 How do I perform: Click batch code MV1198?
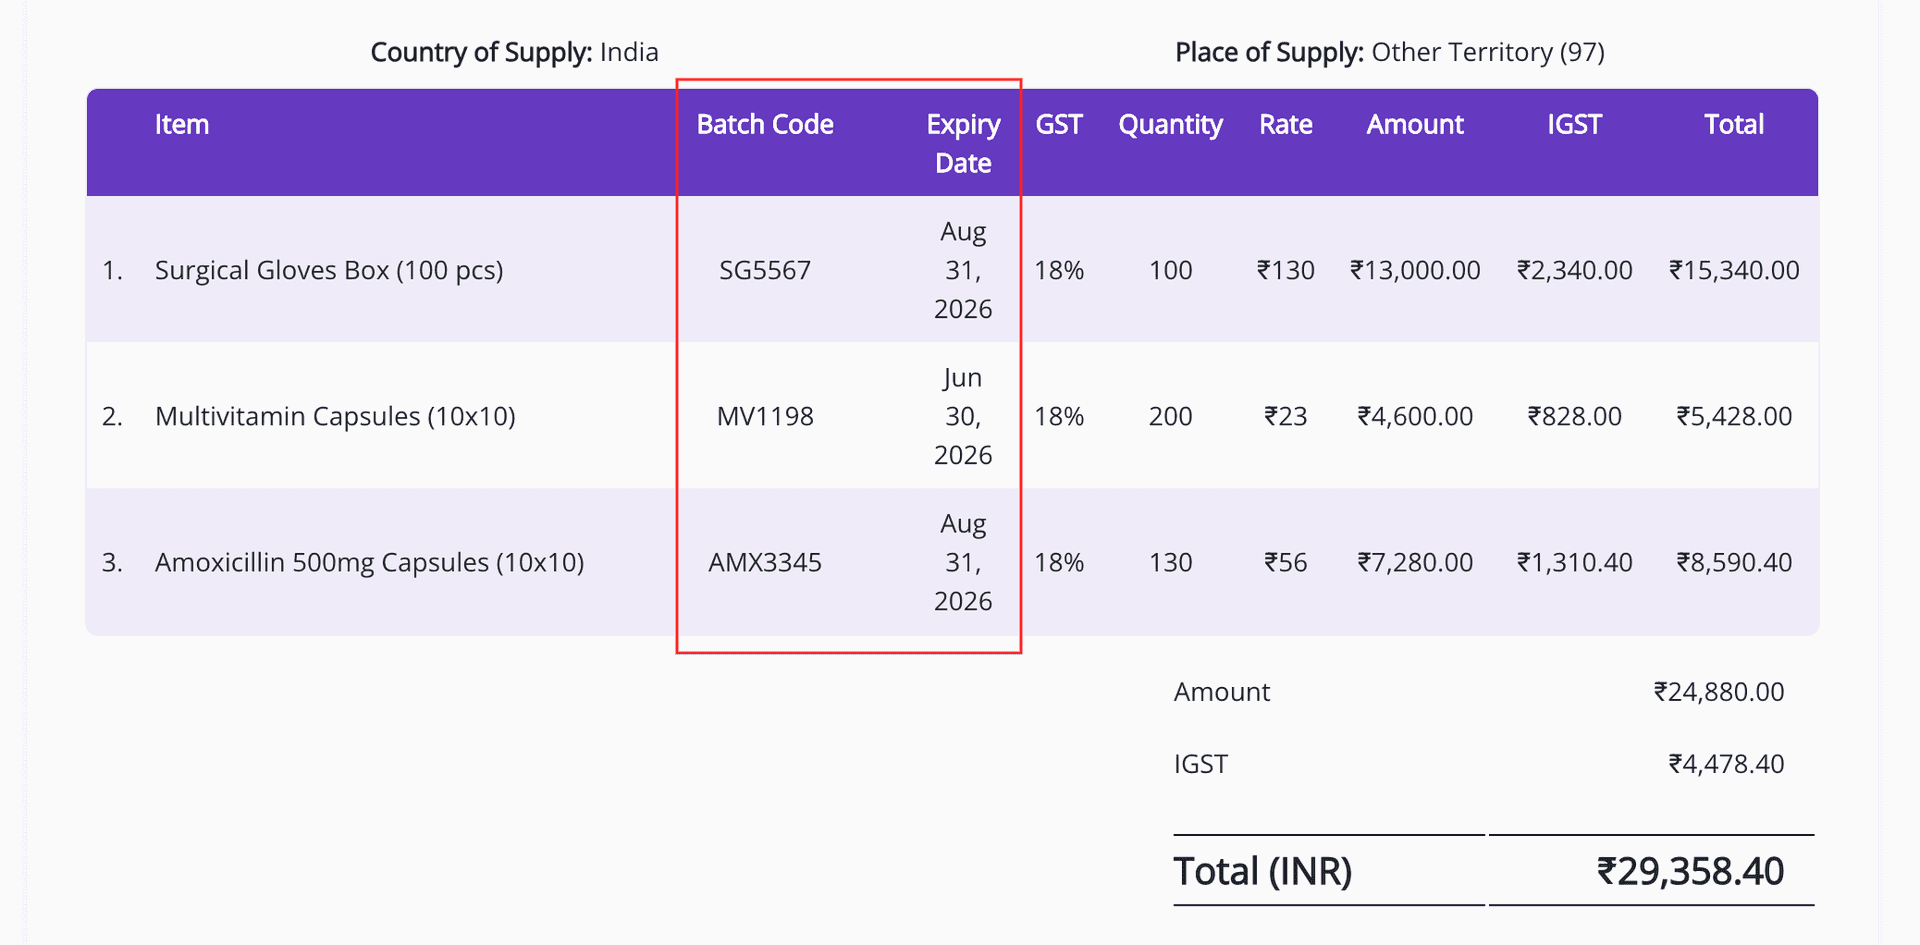765,416
